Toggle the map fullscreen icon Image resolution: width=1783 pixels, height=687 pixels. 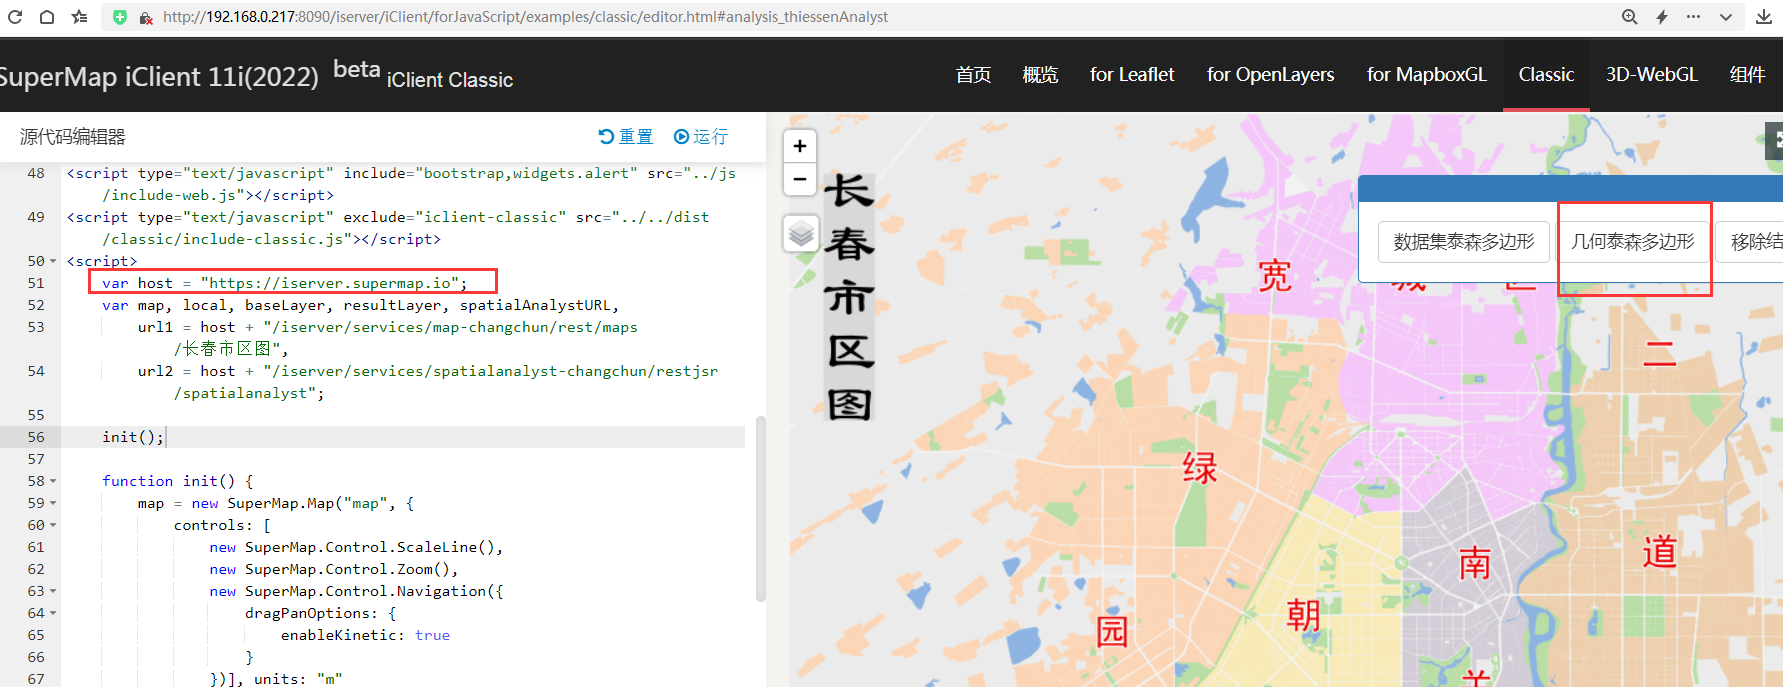point(1775,141)
